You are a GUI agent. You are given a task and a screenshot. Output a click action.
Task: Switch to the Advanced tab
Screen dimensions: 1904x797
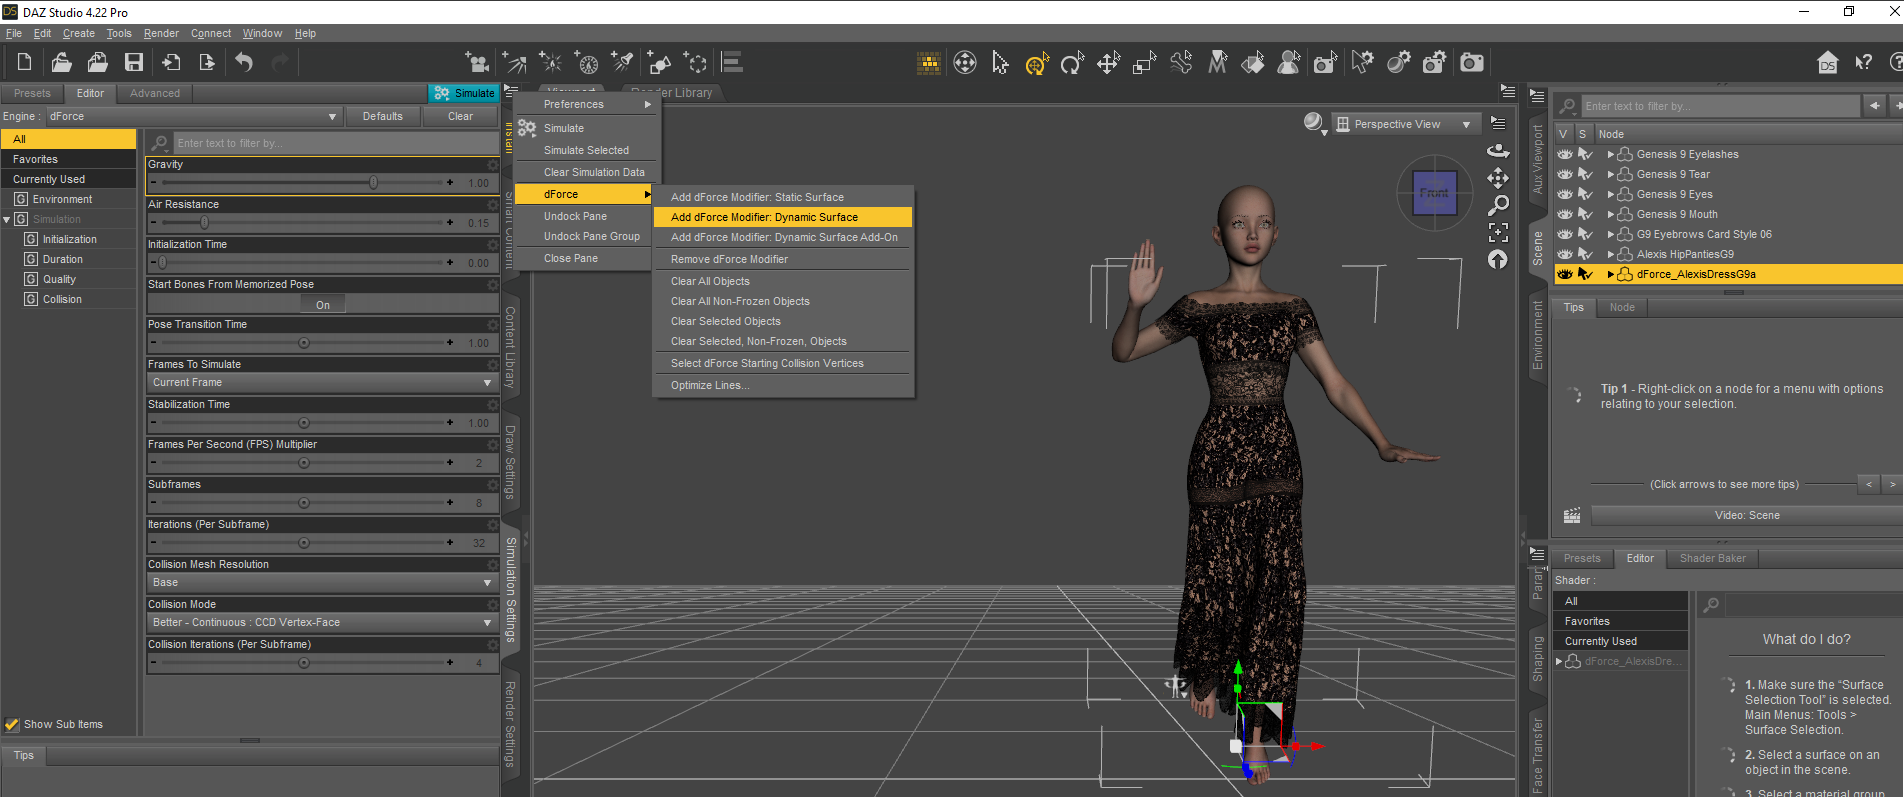tap(155, 93)
